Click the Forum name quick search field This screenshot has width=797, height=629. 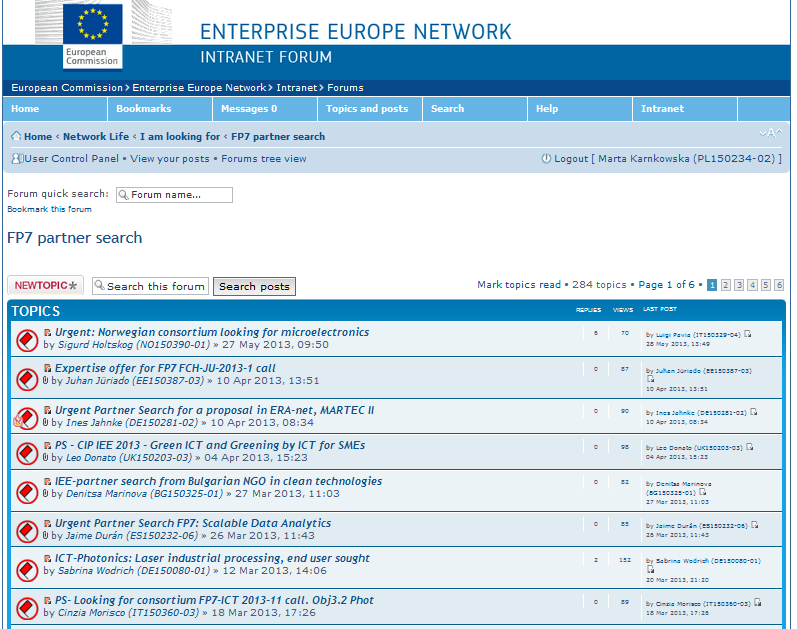[174, 195]
